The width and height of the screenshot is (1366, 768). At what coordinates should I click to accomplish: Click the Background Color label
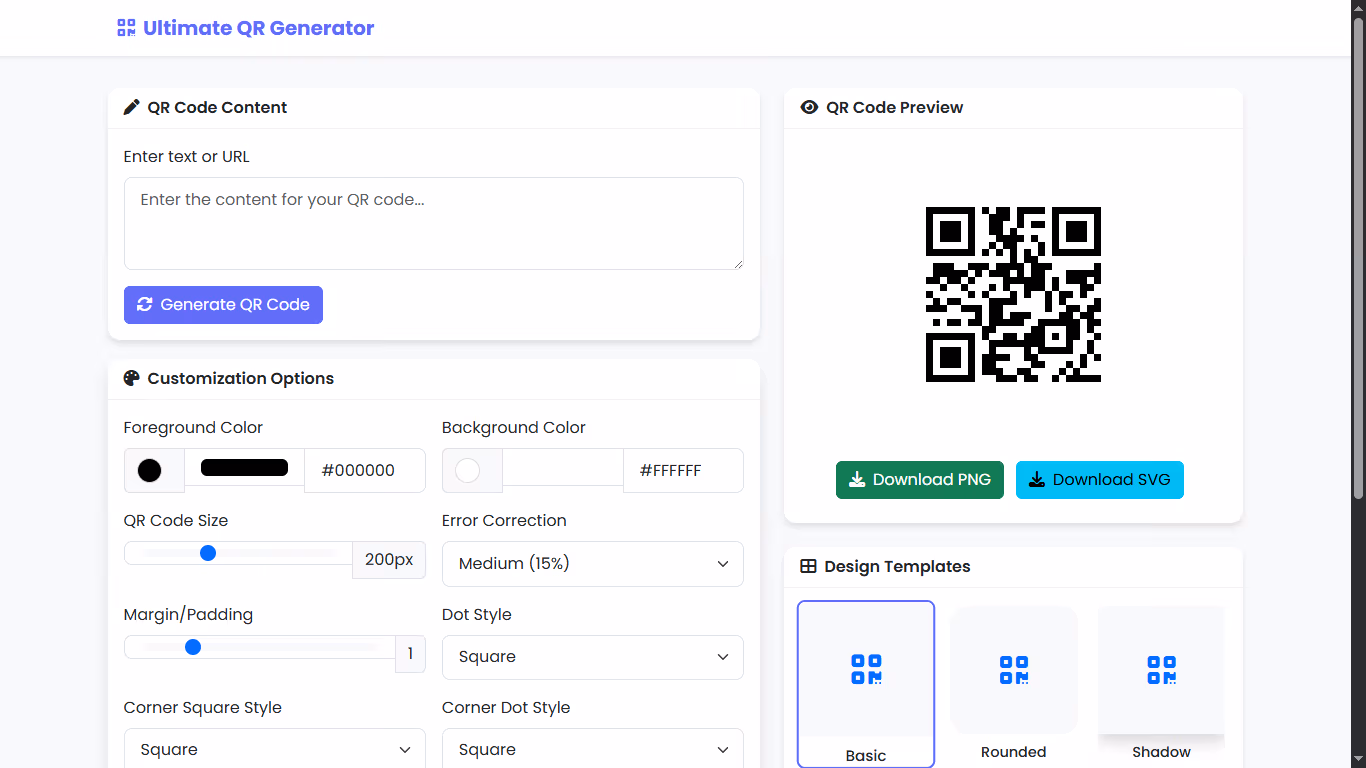coord(514,428)
